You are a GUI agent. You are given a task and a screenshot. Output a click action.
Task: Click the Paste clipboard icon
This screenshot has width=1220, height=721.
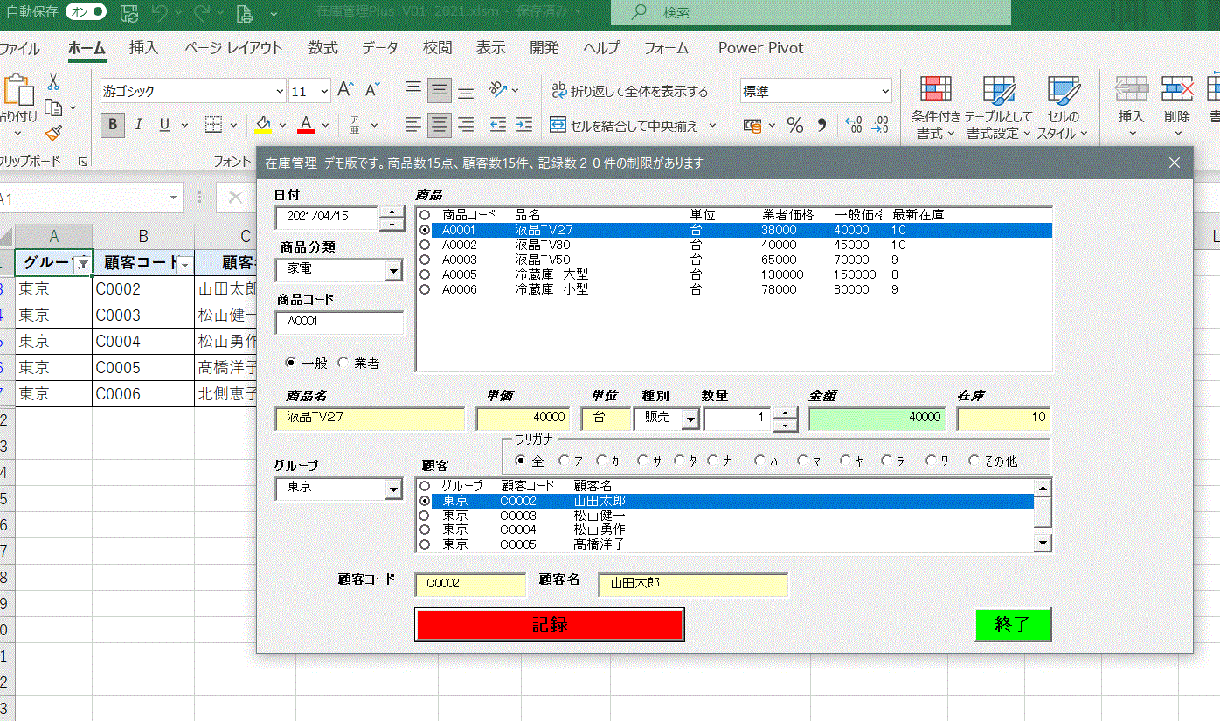[x=18, y=90]
